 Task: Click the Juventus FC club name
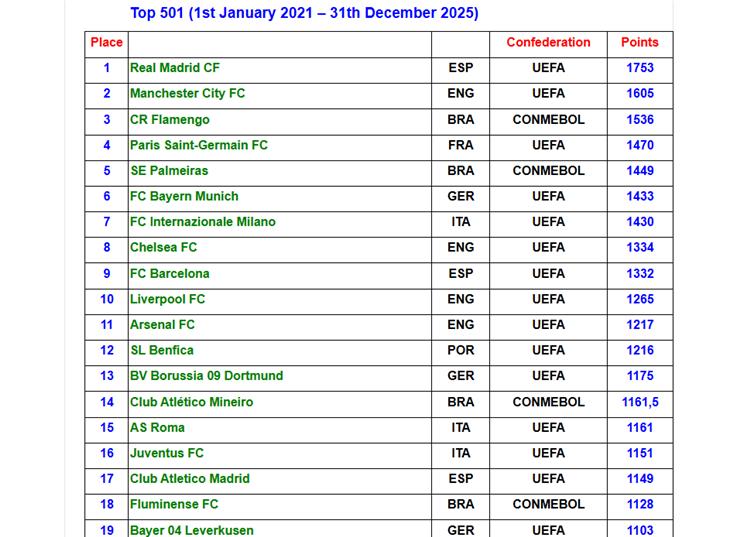coord(166,453)
